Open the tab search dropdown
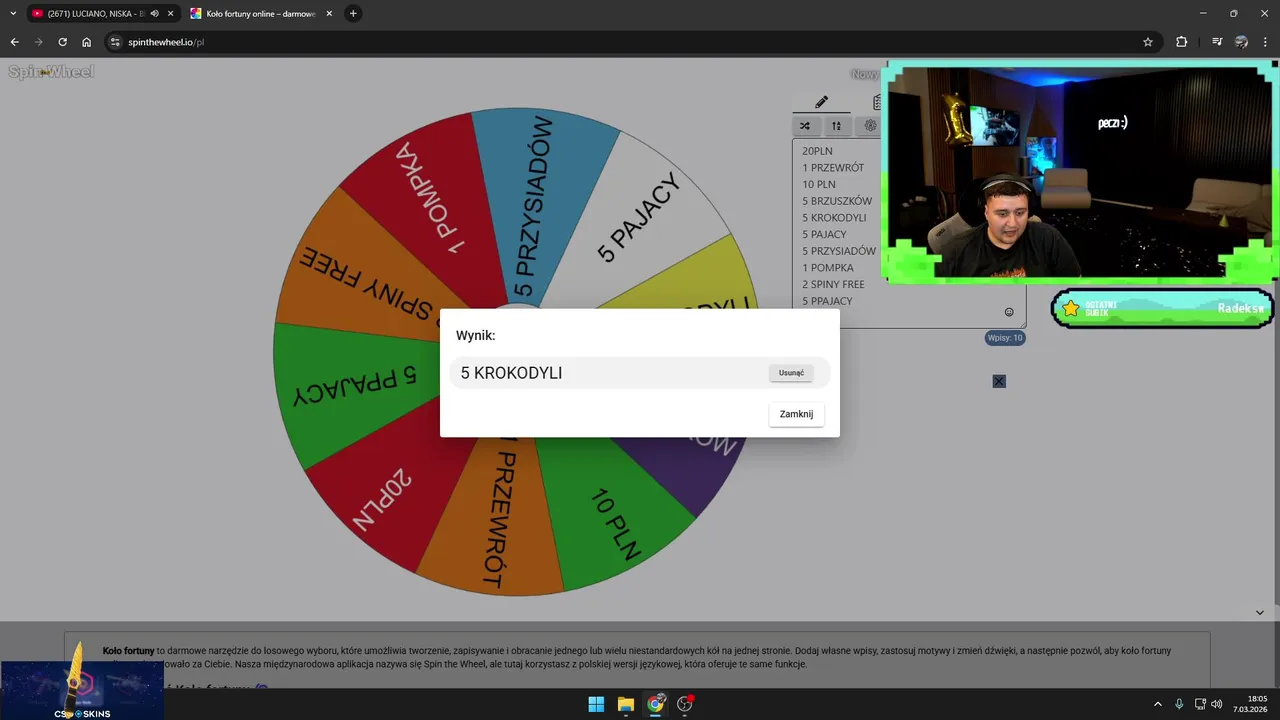 [x=13, y=13]
